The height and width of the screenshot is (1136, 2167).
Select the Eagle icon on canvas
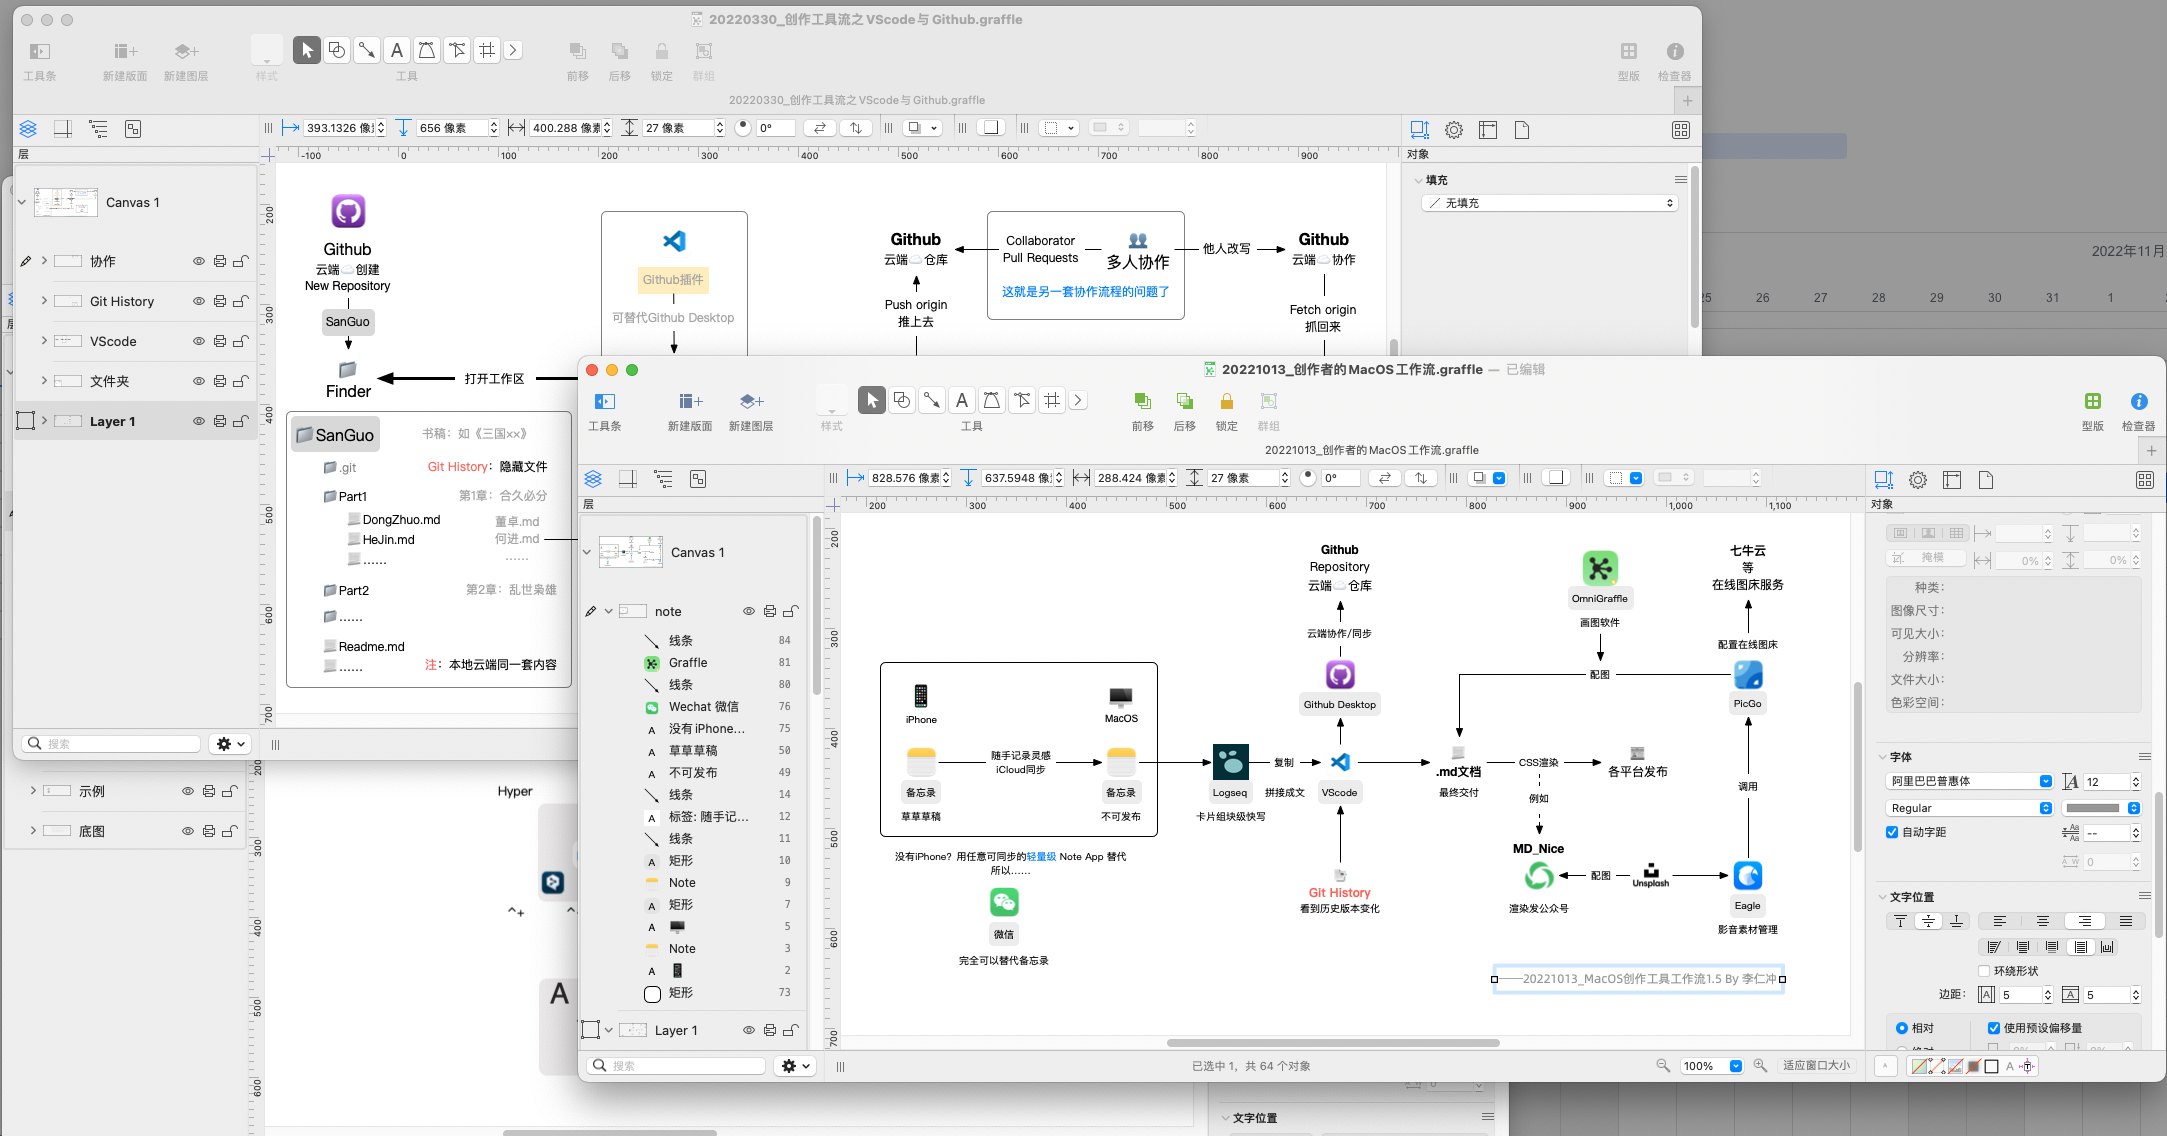pyautogui.click(x=1748, y=876)
